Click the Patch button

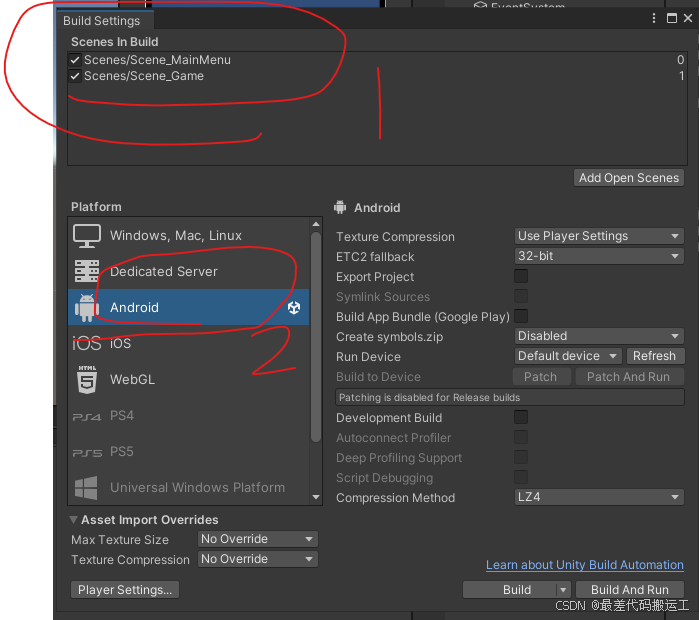tap(541, 377)
